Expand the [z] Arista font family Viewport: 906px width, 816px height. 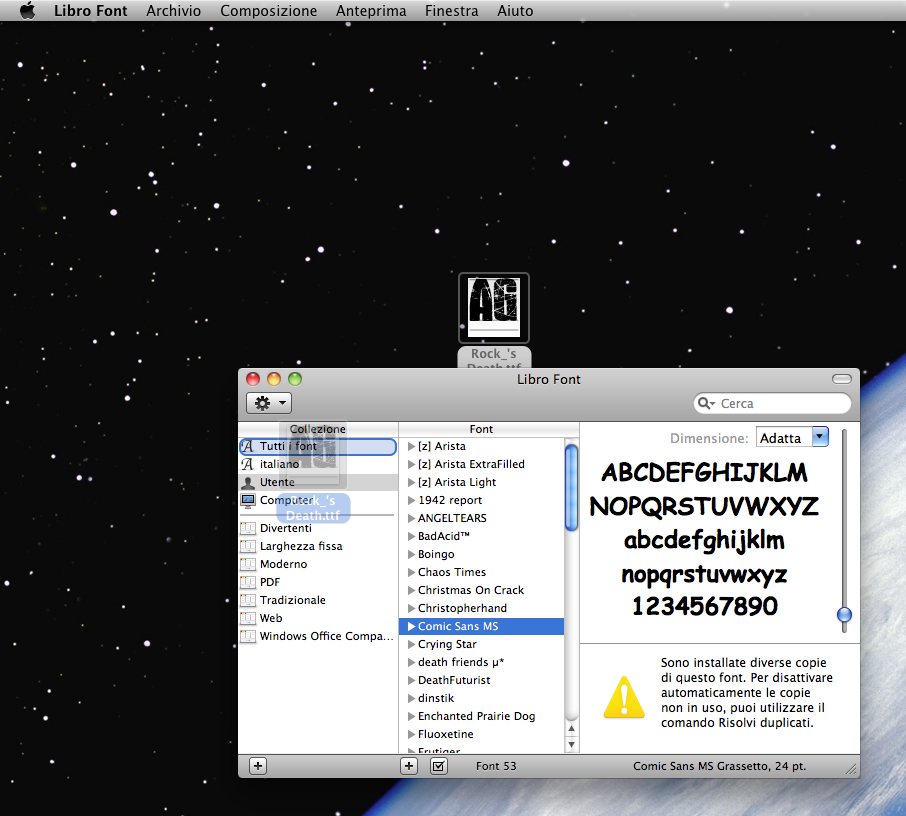pos(411,446)
